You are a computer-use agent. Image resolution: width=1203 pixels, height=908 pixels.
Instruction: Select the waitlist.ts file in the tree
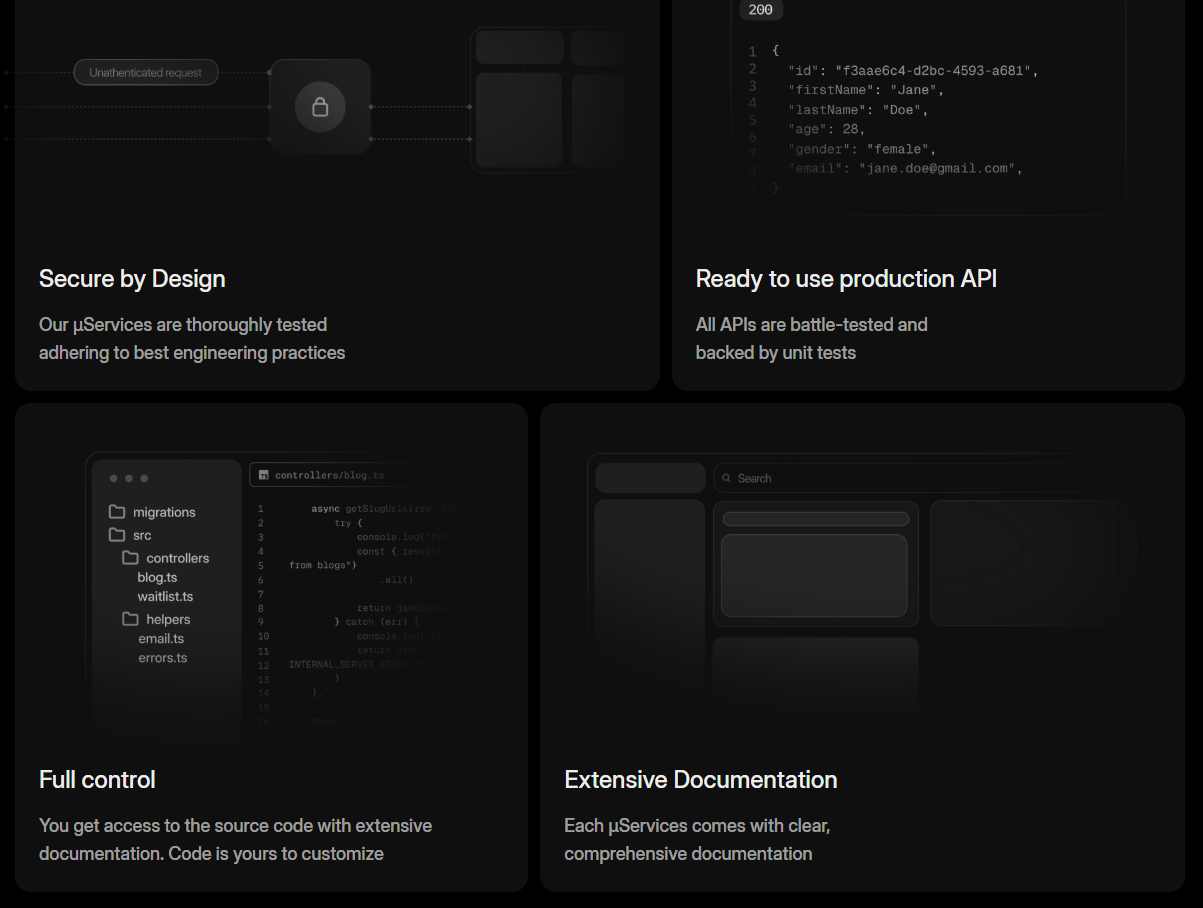(165, 596)
